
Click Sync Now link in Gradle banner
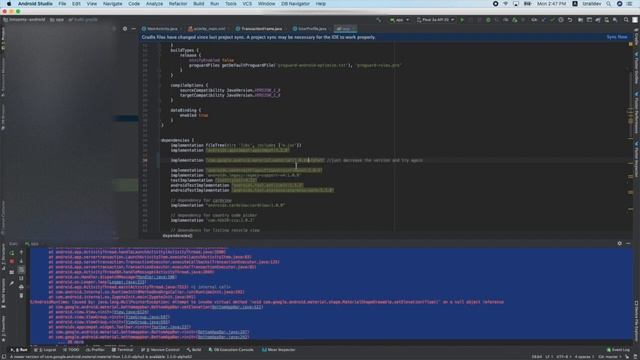pyautogui.click(x=617, y=37)
